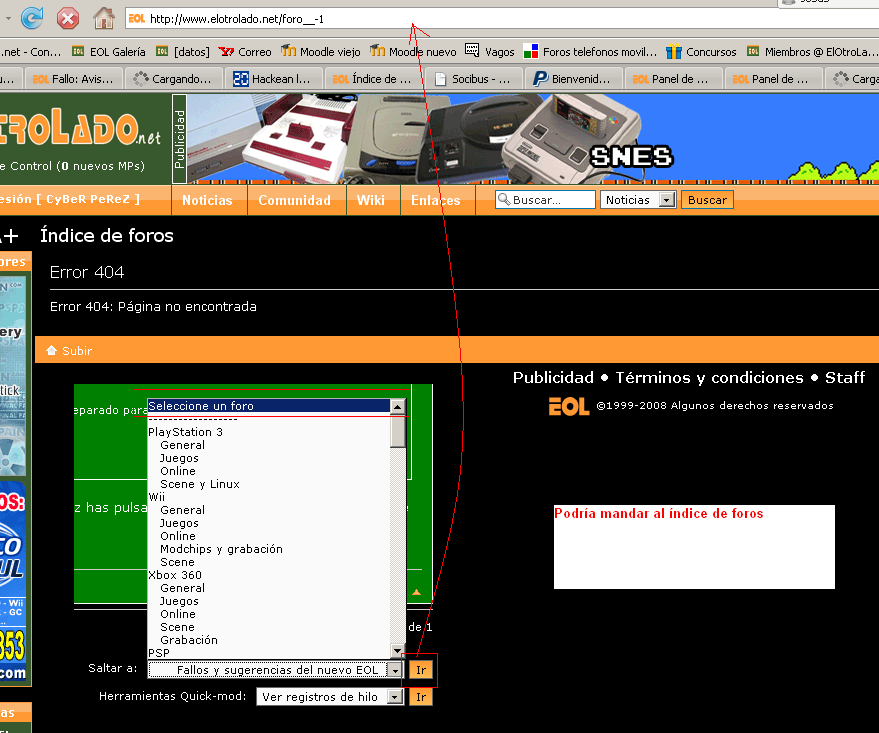Switch to the 'Bienvenid...' PayPal tab
Screen dimensions: 879x733
pos(574,79)
